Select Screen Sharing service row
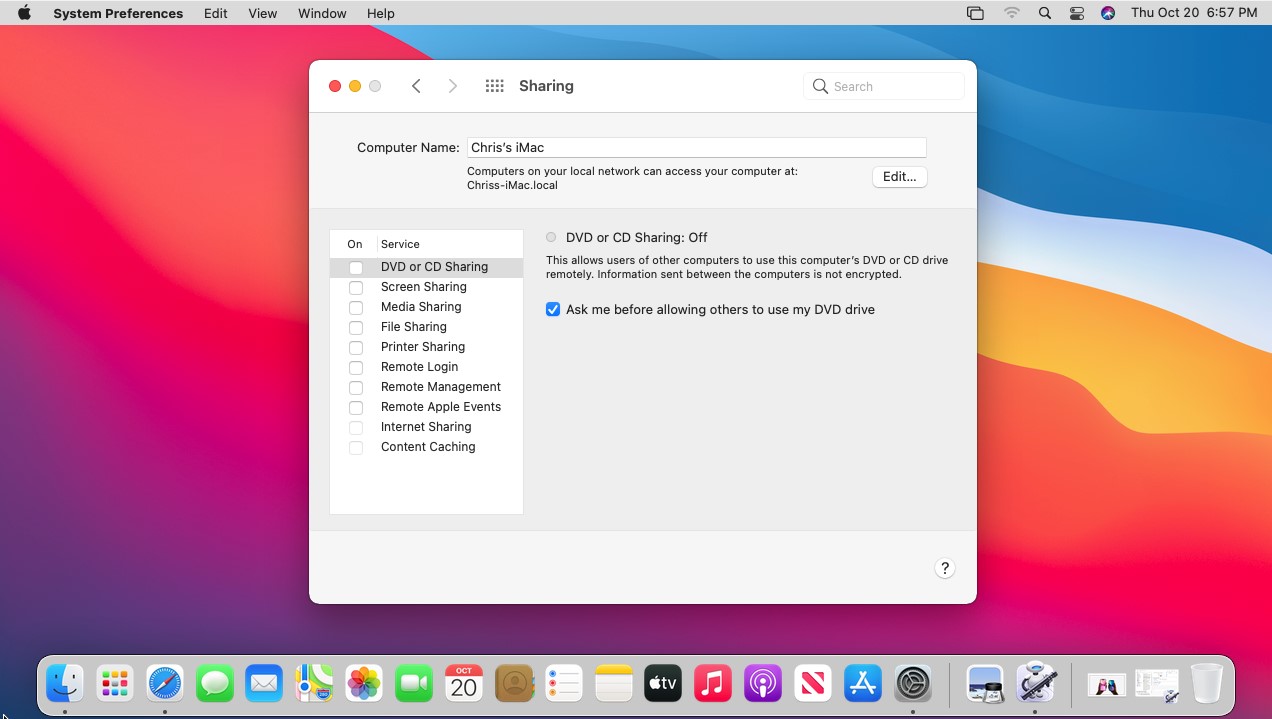The width and height of the screenshot is (1272, 719). click(426, 287)
